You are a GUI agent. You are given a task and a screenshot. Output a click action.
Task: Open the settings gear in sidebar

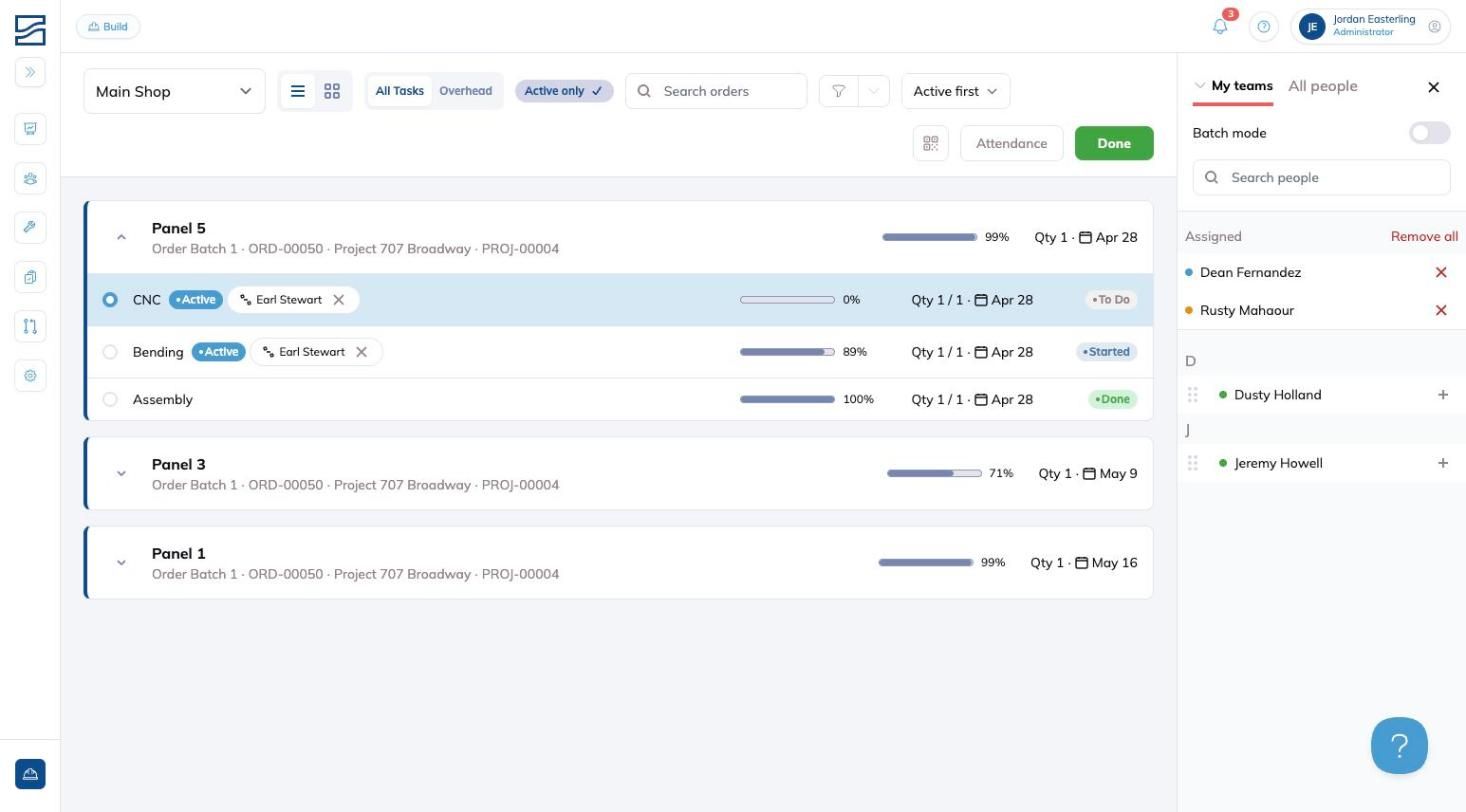pyautogui.click(x=30, y=376)
